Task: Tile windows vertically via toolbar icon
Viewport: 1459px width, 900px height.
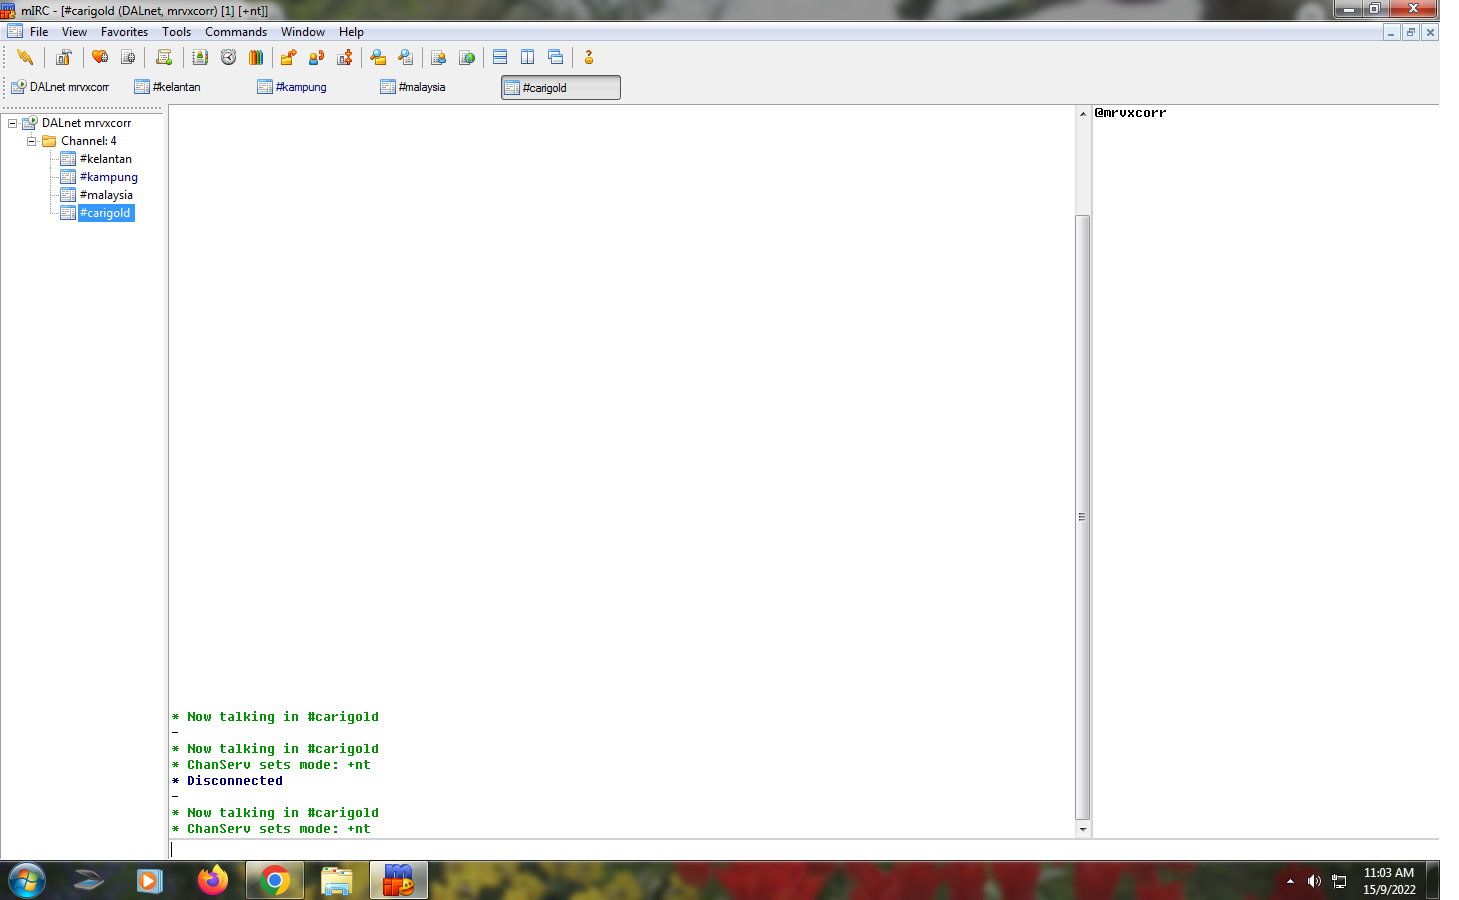Action: point(527,57)
